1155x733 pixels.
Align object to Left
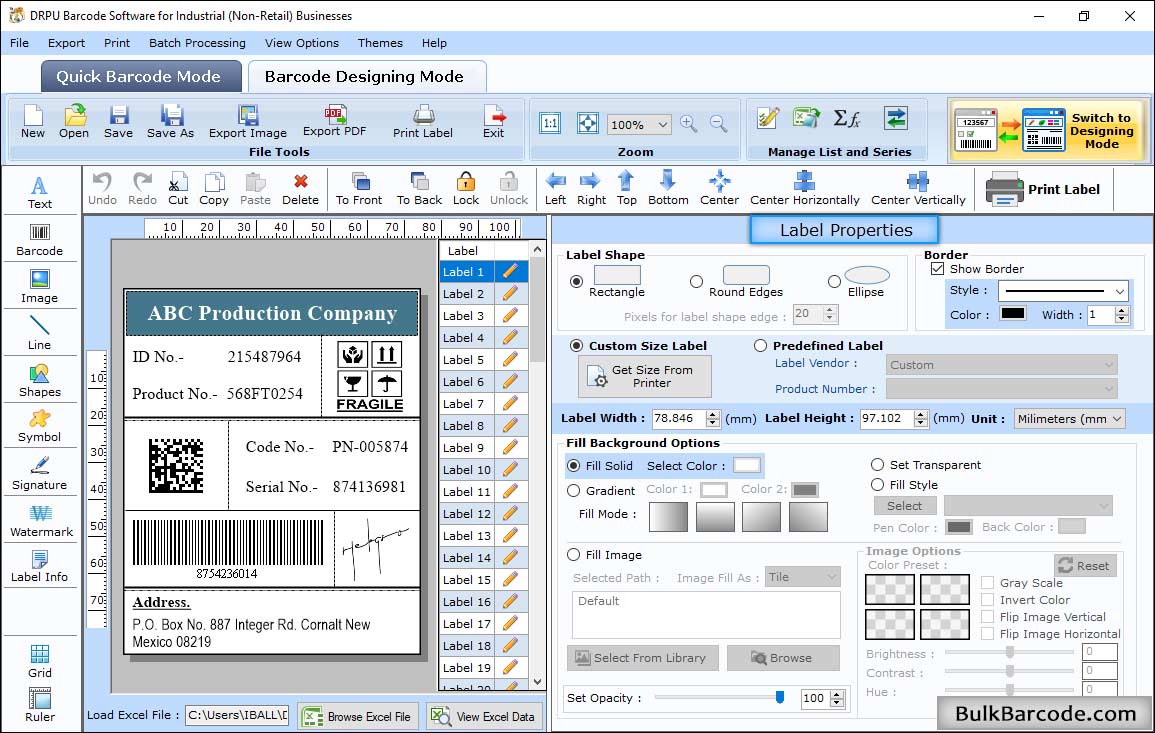[555, 189]
